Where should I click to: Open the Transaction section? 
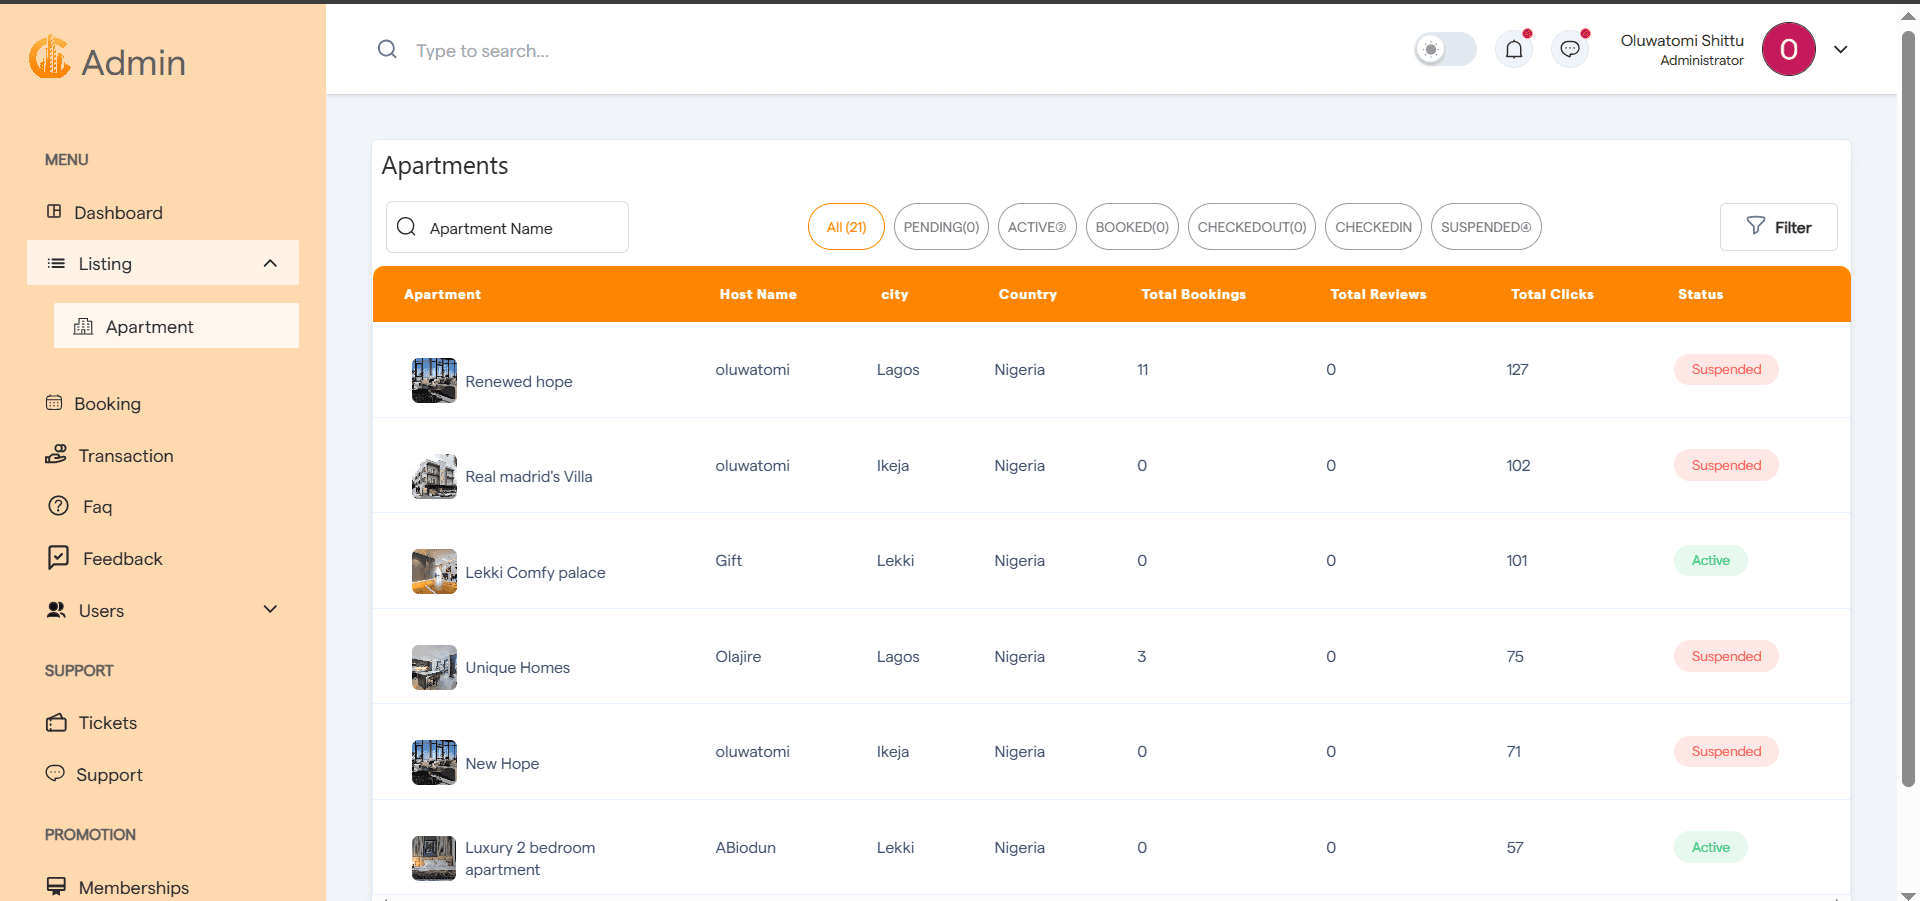125,456
